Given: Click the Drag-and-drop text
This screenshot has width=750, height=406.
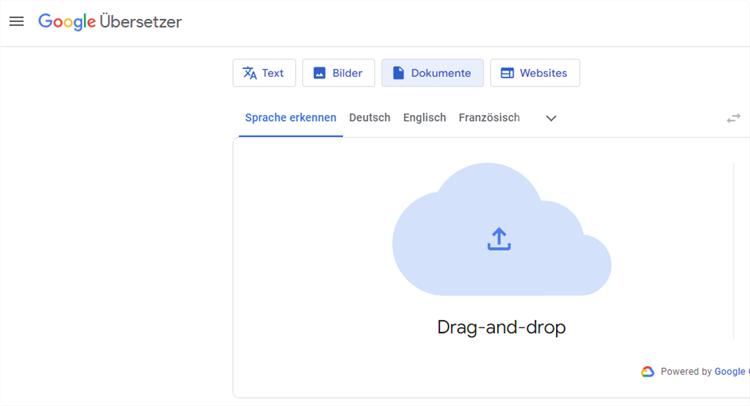Looking at the screenshot, I should (501, 327).
